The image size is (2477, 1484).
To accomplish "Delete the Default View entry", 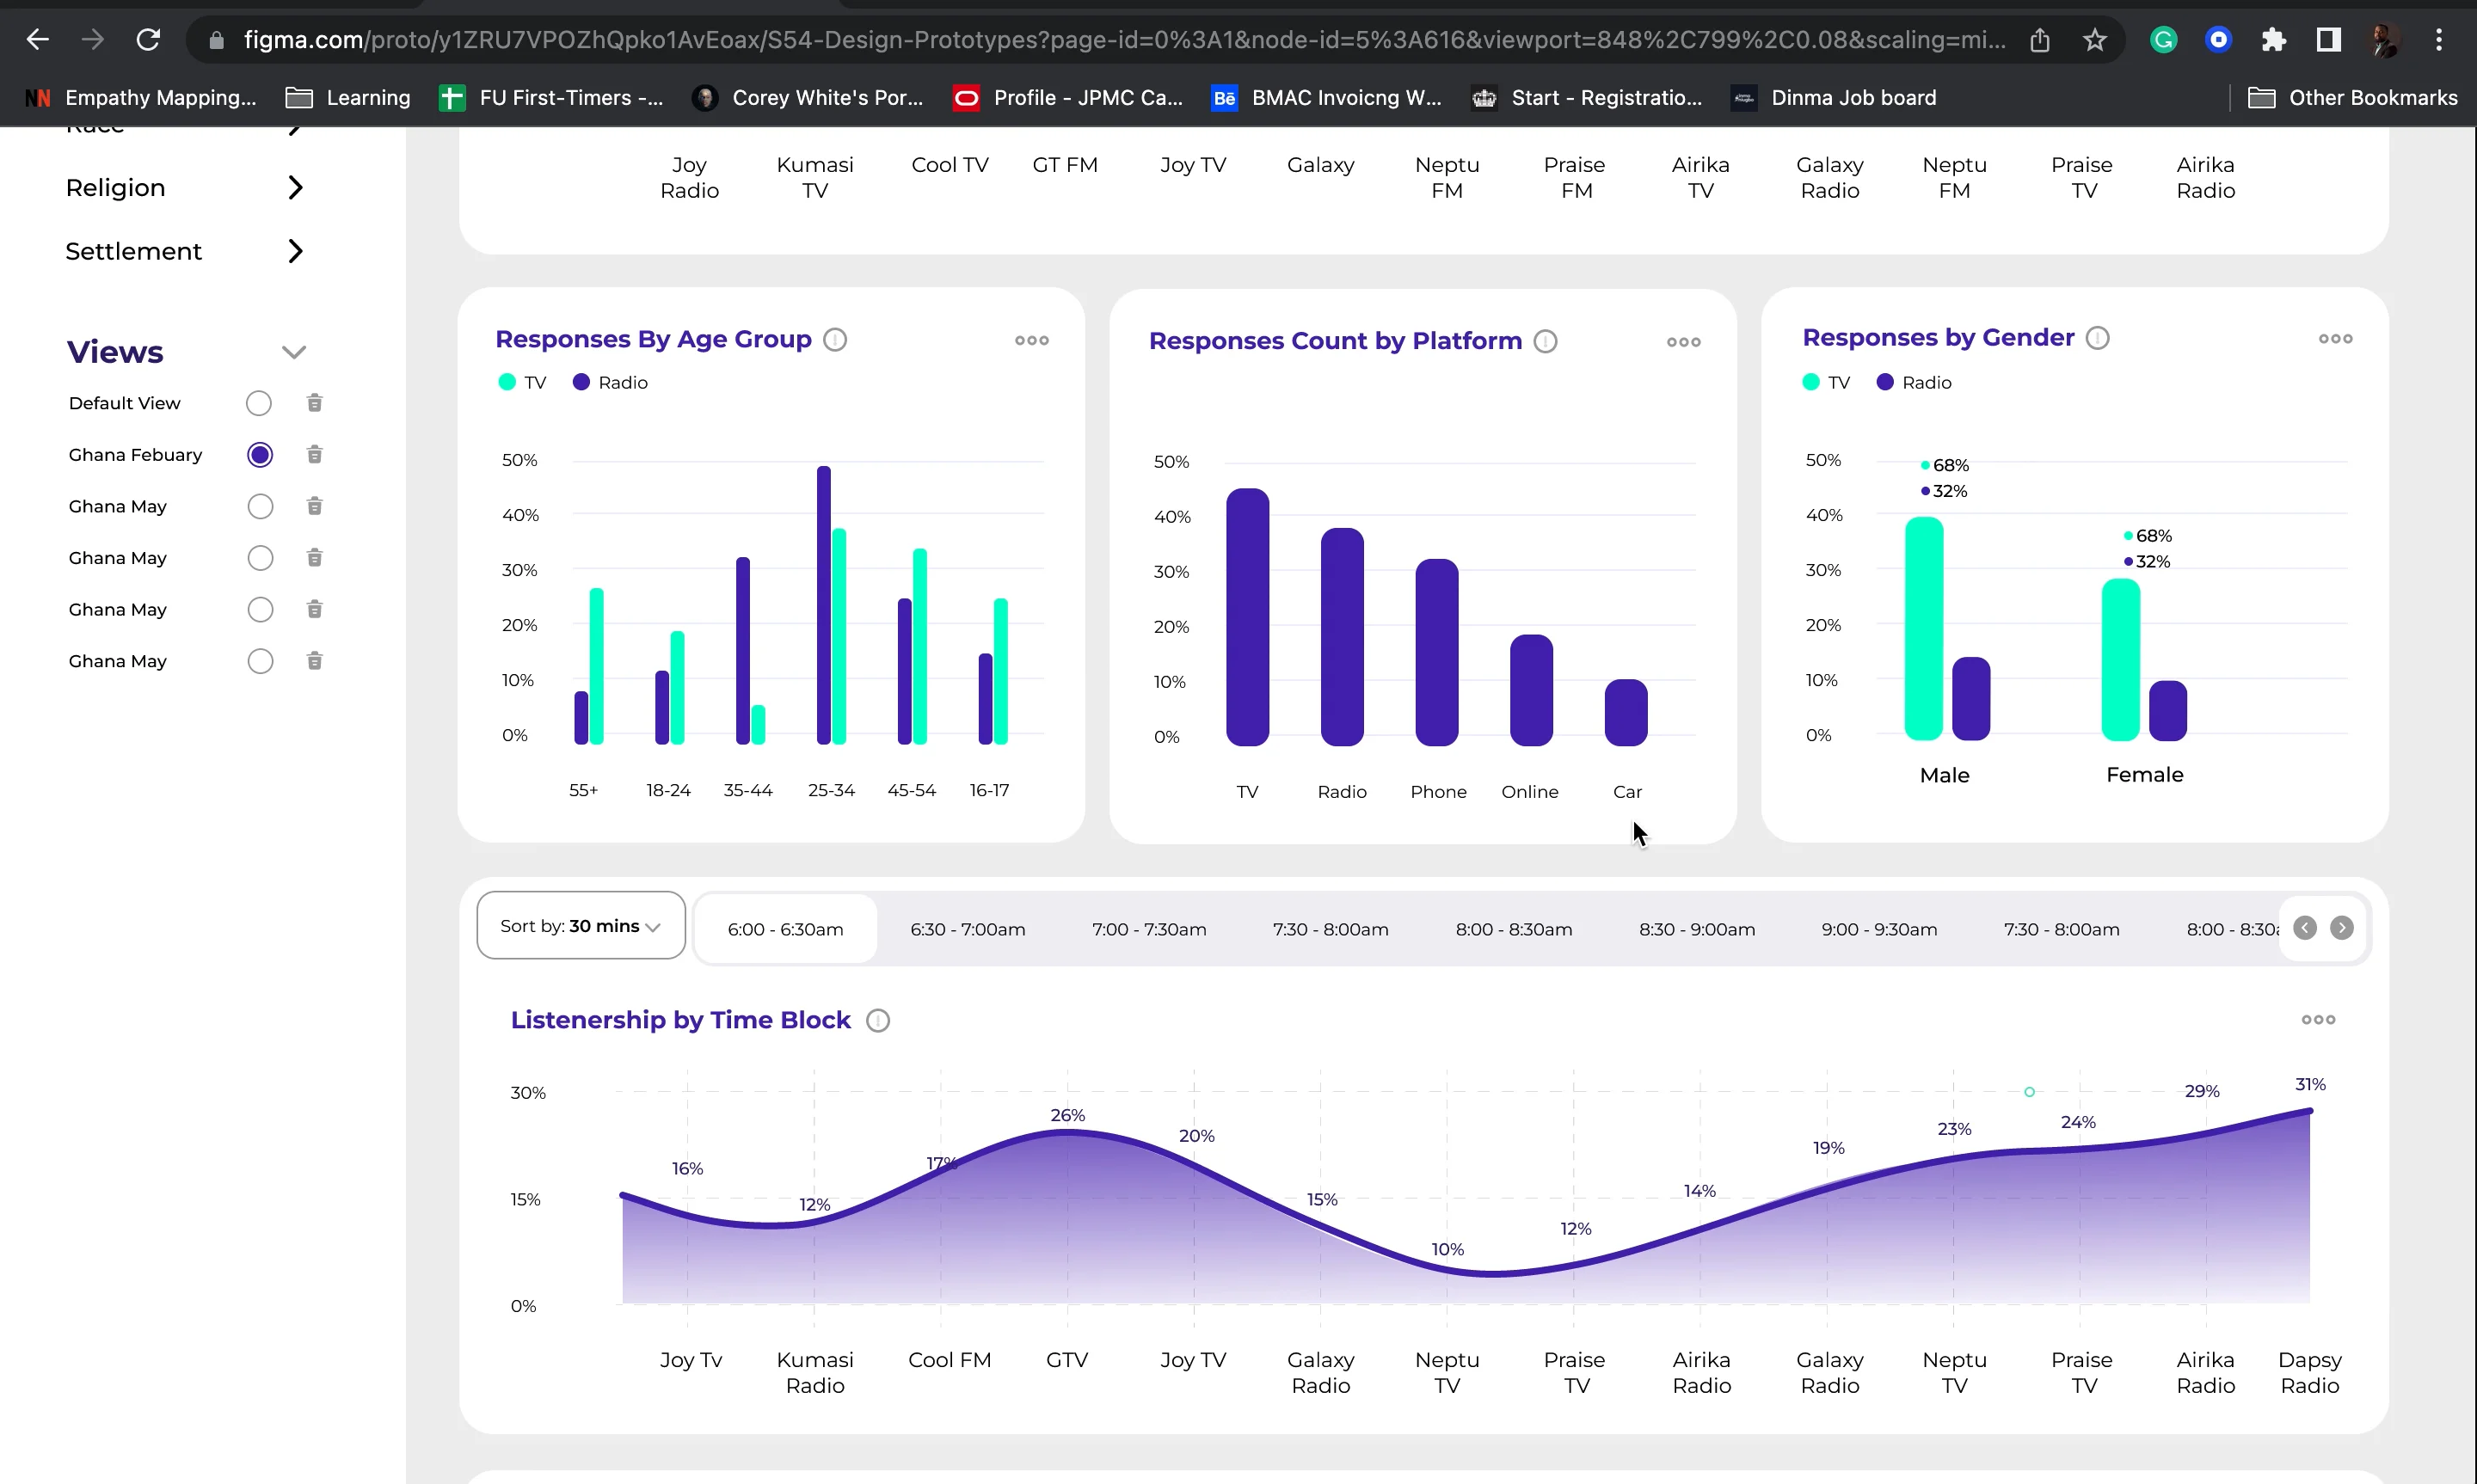I will [314, 403].
